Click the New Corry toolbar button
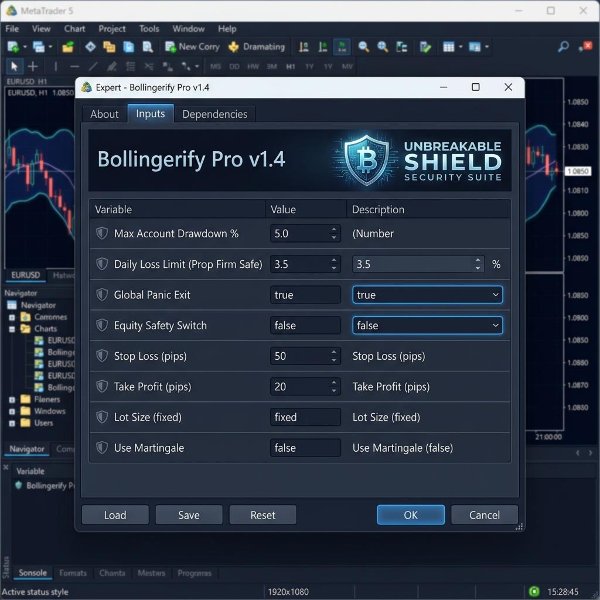Viewport: 600px width, 600px height. [192, 47]
